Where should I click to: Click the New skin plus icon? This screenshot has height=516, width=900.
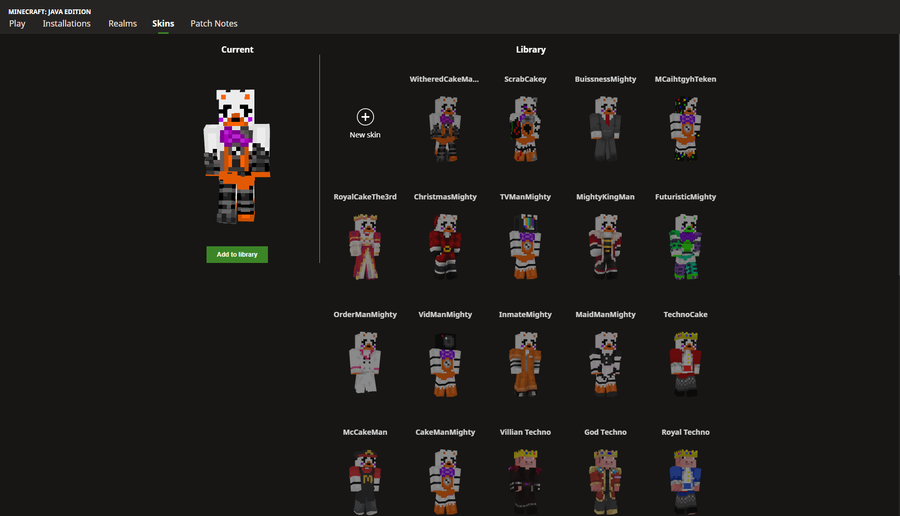click(365, 117)
